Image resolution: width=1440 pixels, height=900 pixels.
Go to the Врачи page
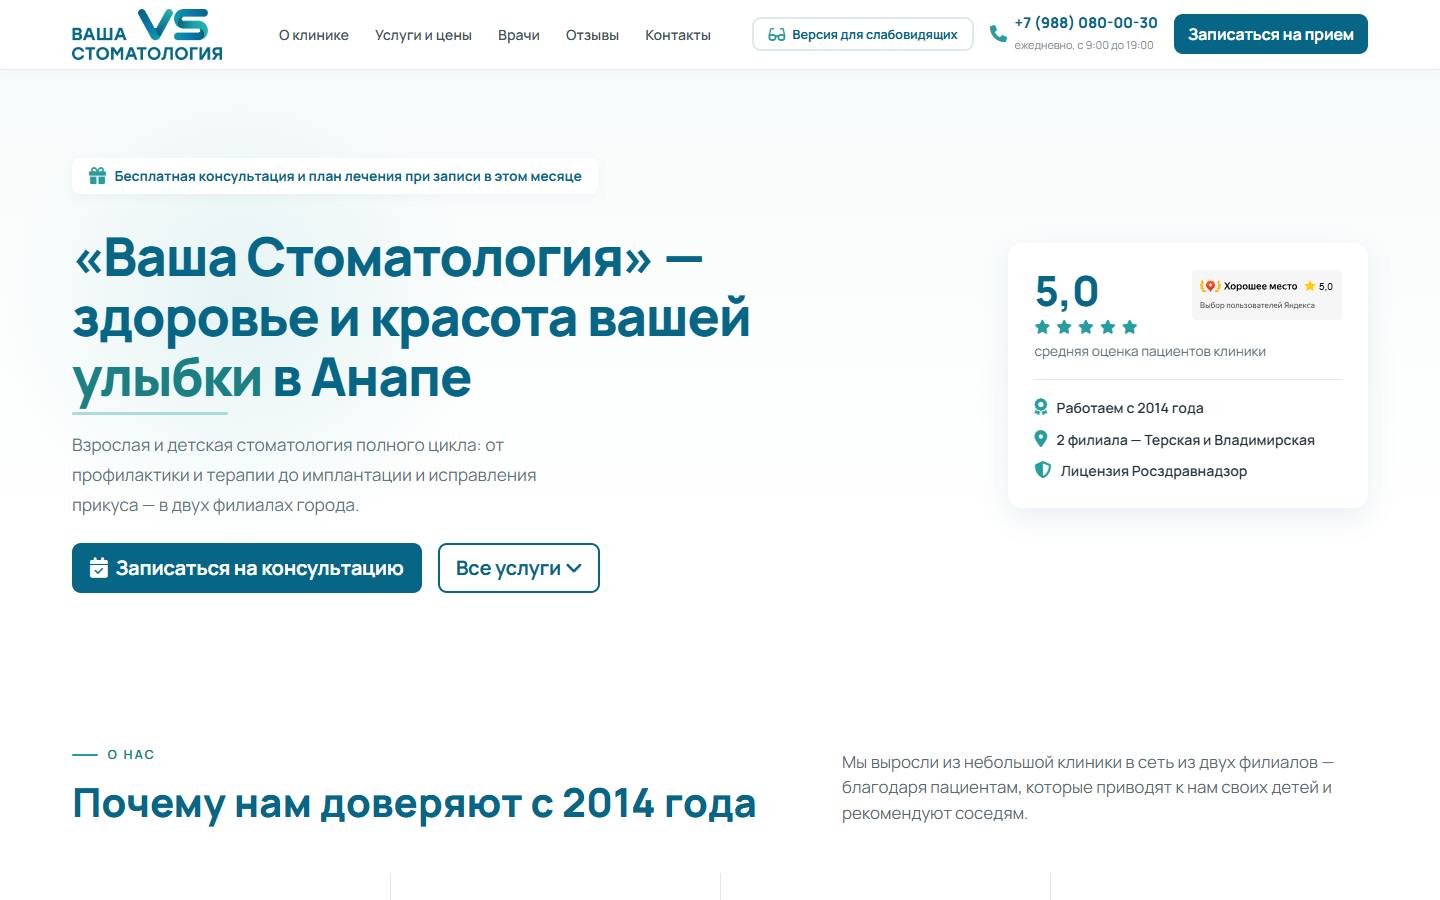pos(519,35)
